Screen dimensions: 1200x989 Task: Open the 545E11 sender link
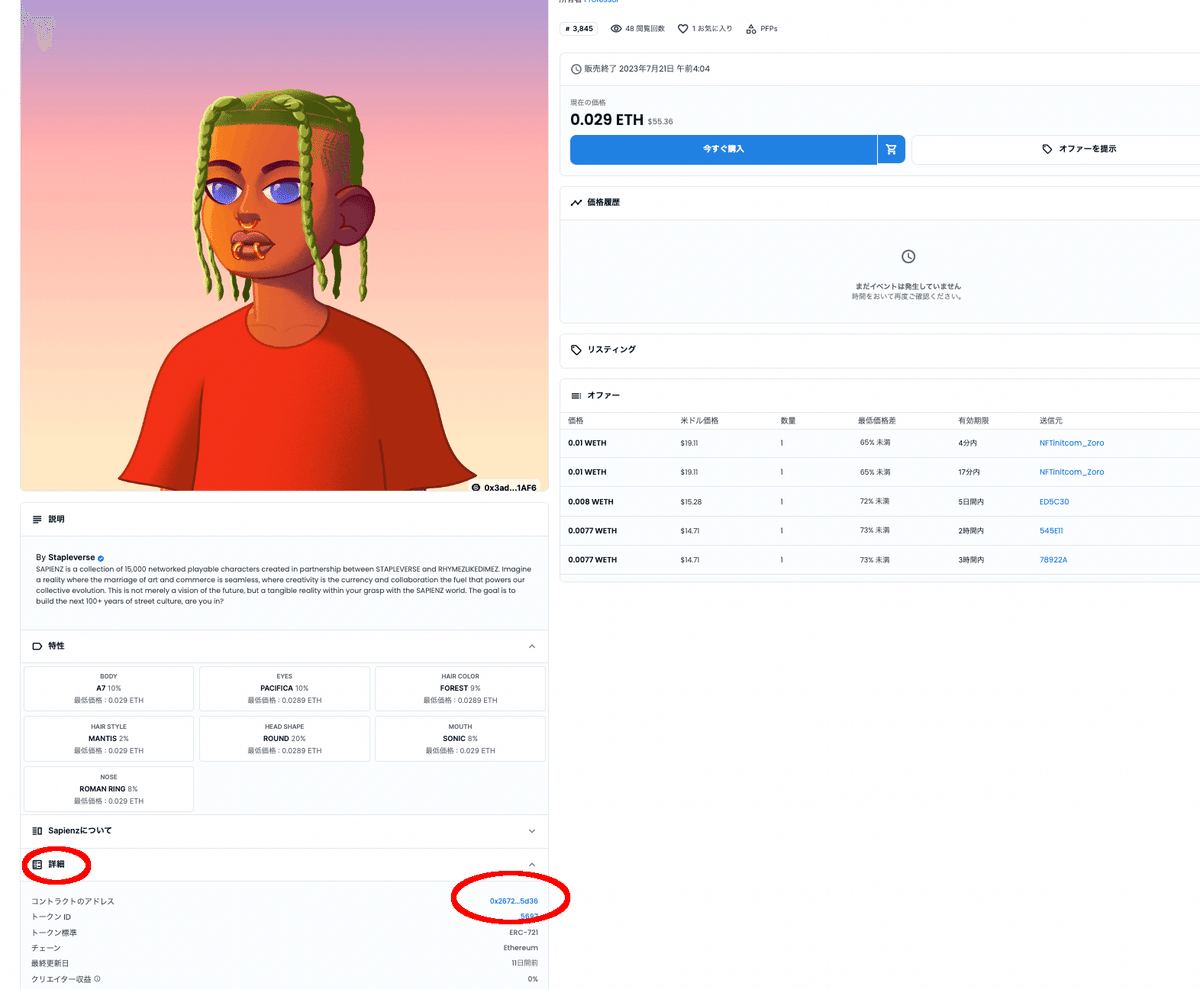pyautogui.click(x=1051, y=530)
